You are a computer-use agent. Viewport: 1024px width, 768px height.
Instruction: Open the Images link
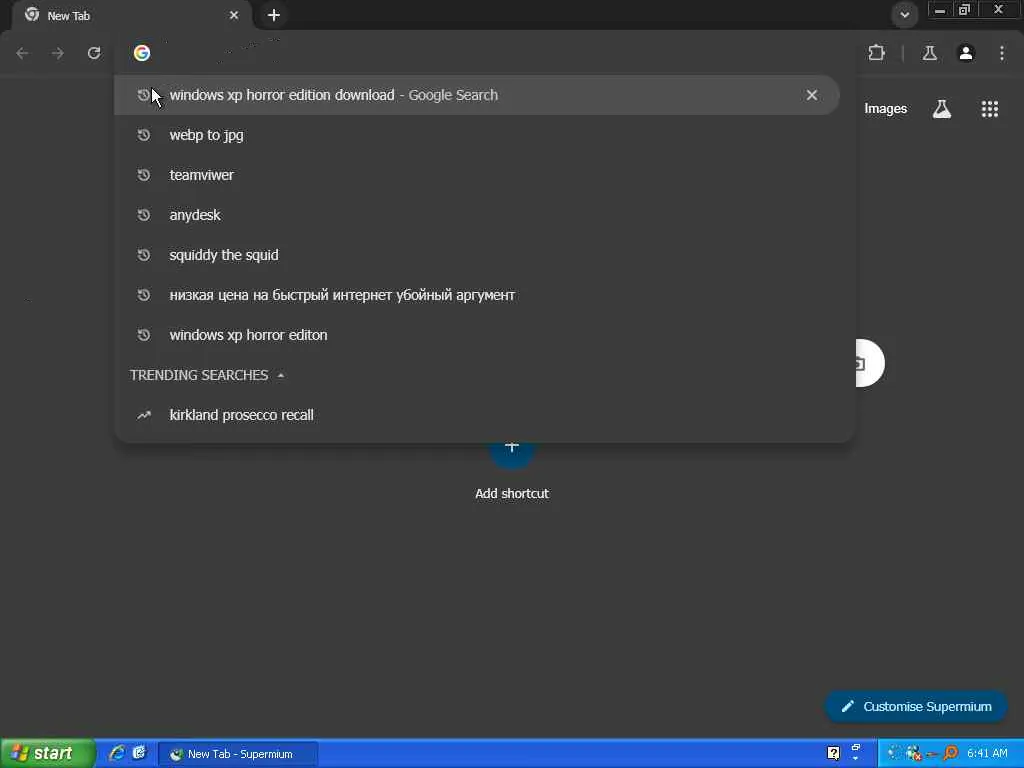(x=886, y=109)
